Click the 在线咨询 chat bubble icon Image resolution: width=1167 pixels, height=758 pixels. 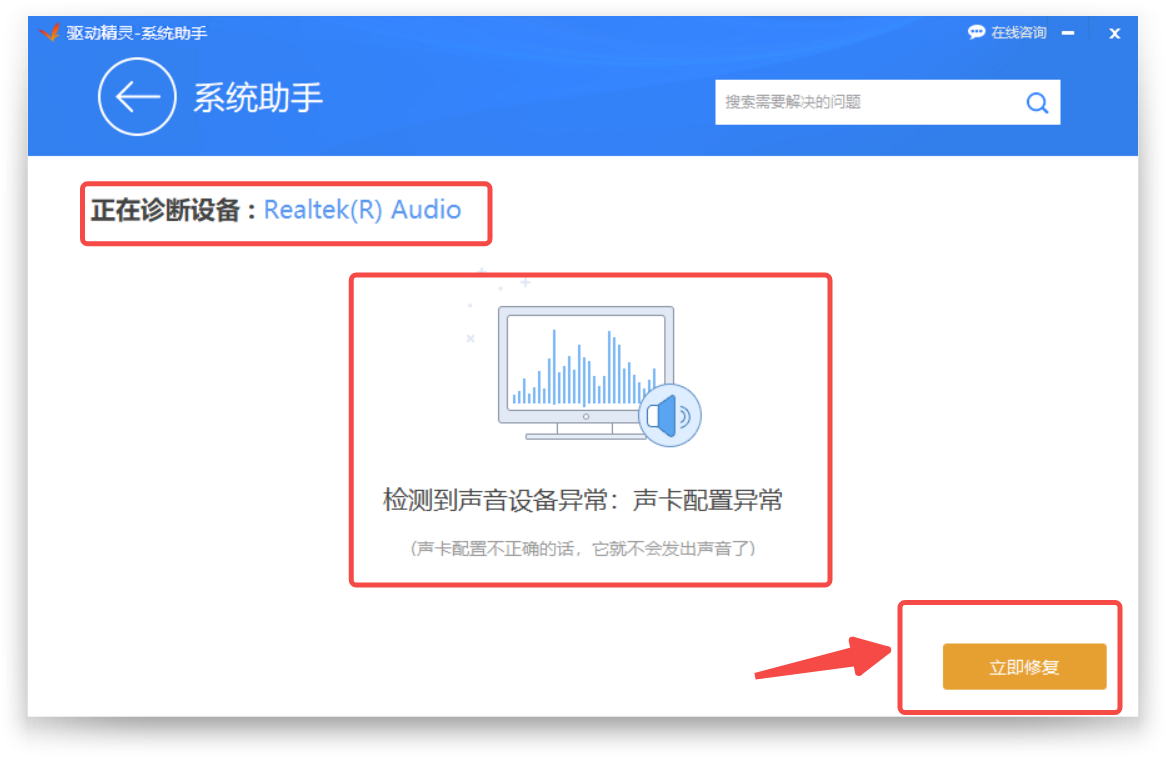(x=976, y=33)
